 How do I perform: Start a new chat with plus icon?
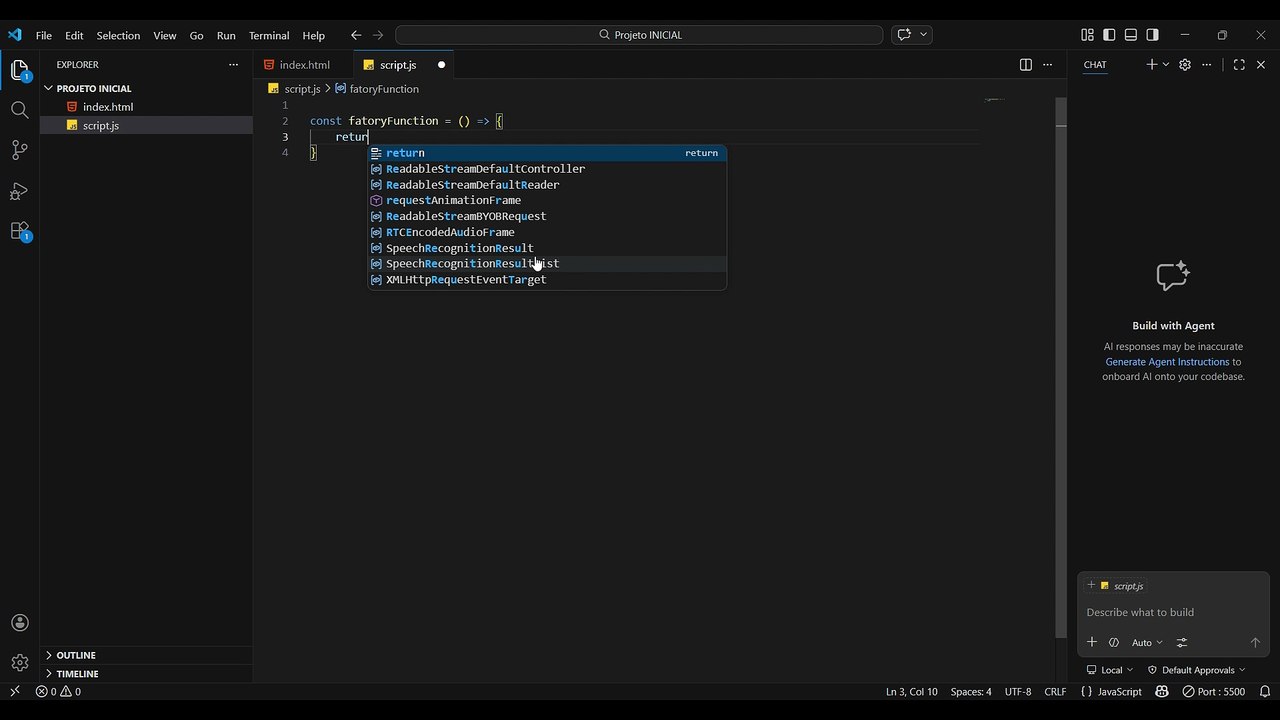coord(1151,65)
